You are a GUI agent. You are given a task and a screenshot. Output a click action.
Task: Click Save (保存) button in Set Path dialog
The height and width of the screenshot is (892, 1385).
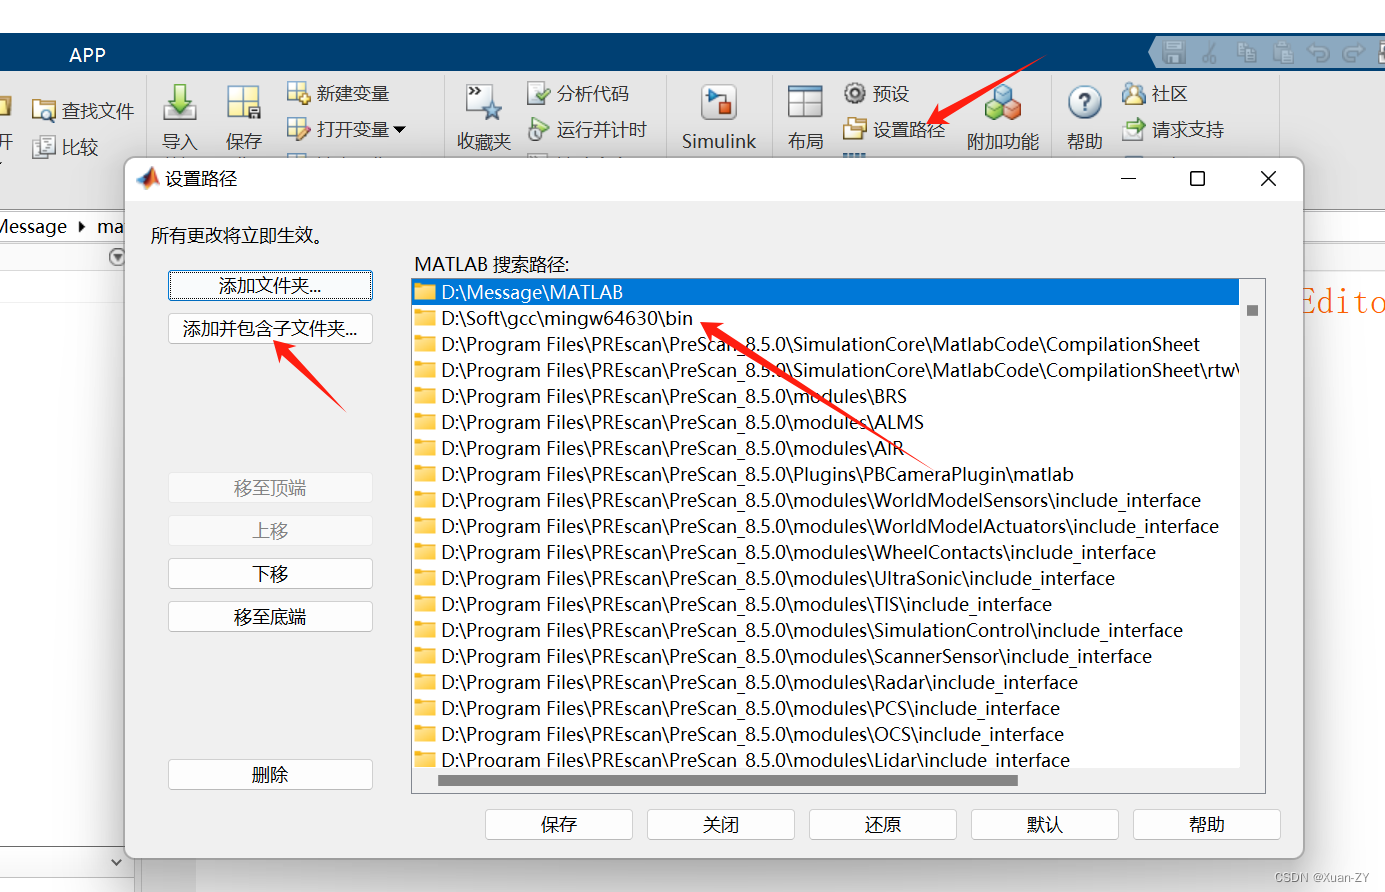(559, 825)
